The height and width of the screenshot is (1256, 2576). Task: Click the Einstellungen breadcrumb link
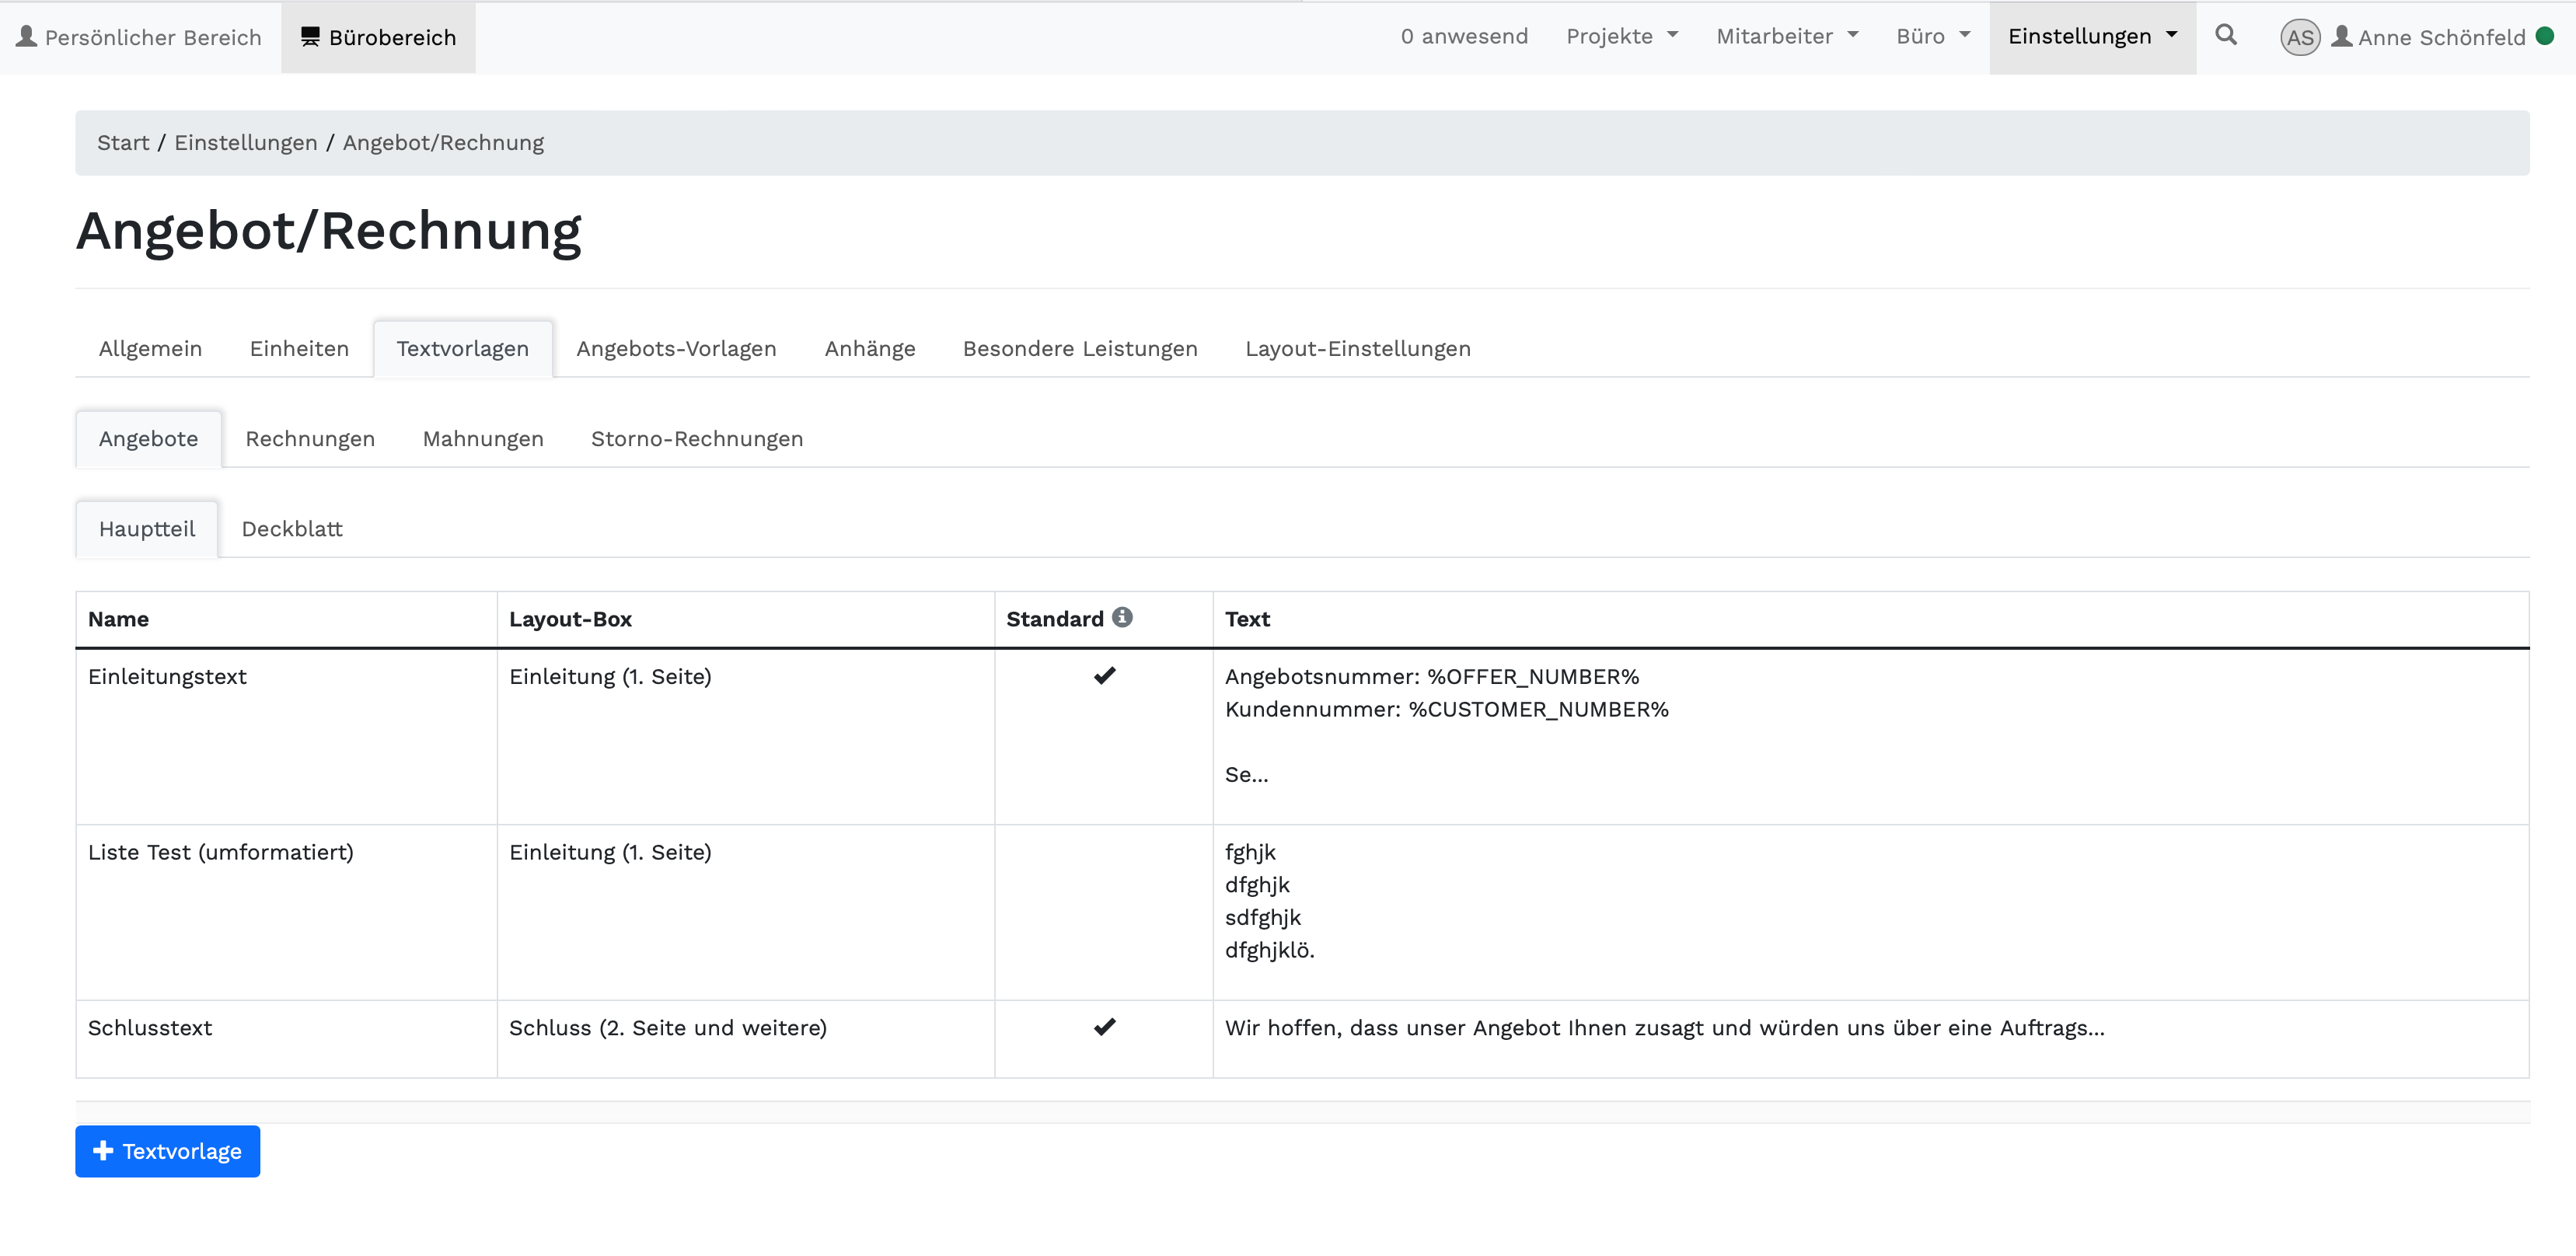[x=245, y=143]
